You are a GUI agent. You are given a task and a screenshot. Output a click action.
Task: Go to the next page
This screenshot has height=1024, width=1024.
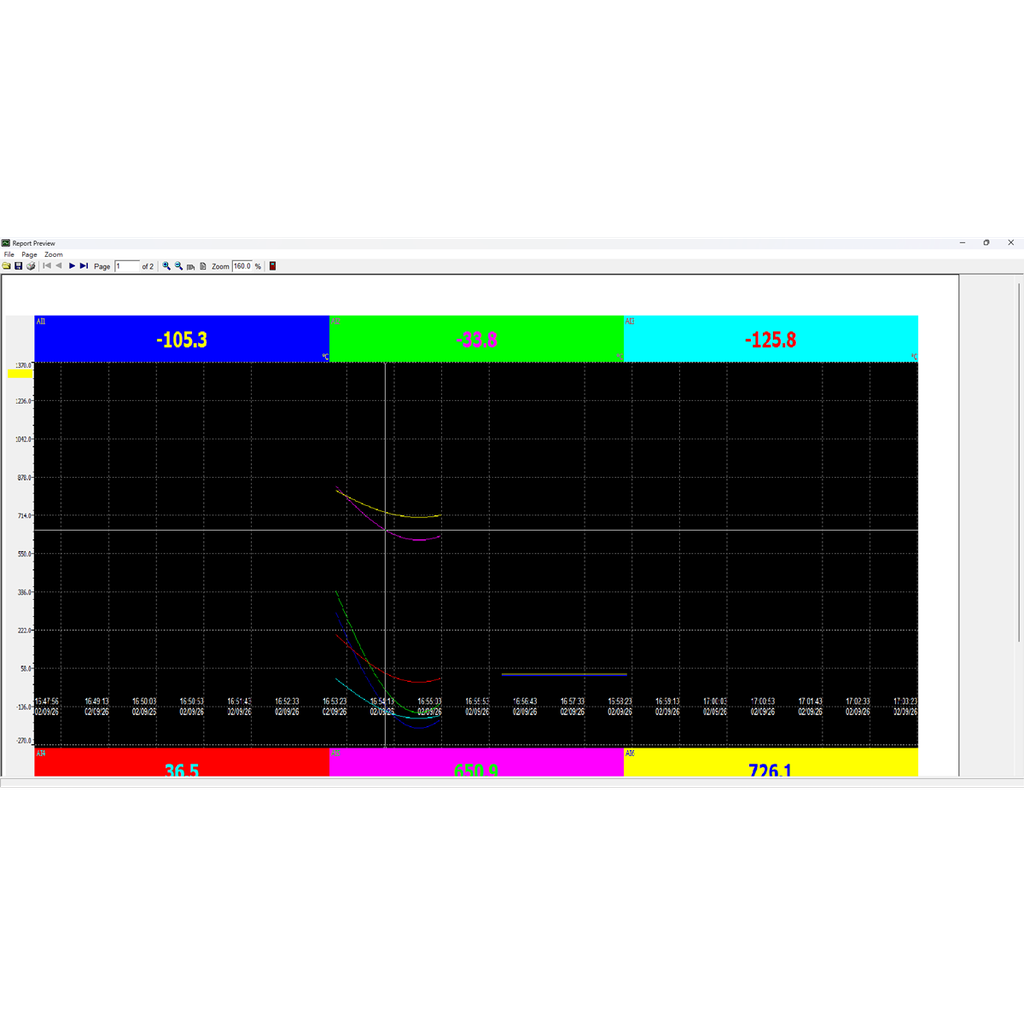coord(72,266)
